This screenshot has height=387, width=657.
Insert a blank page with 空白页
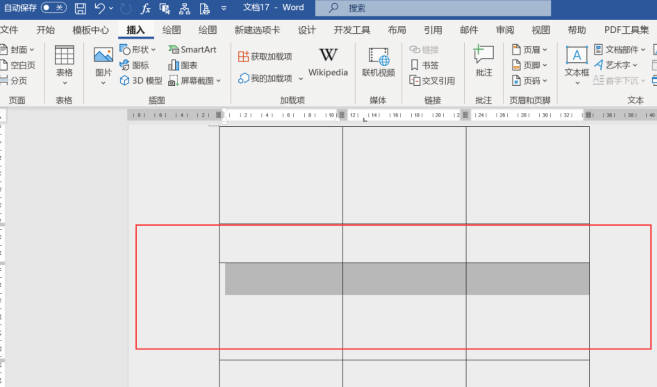[18, 65]
